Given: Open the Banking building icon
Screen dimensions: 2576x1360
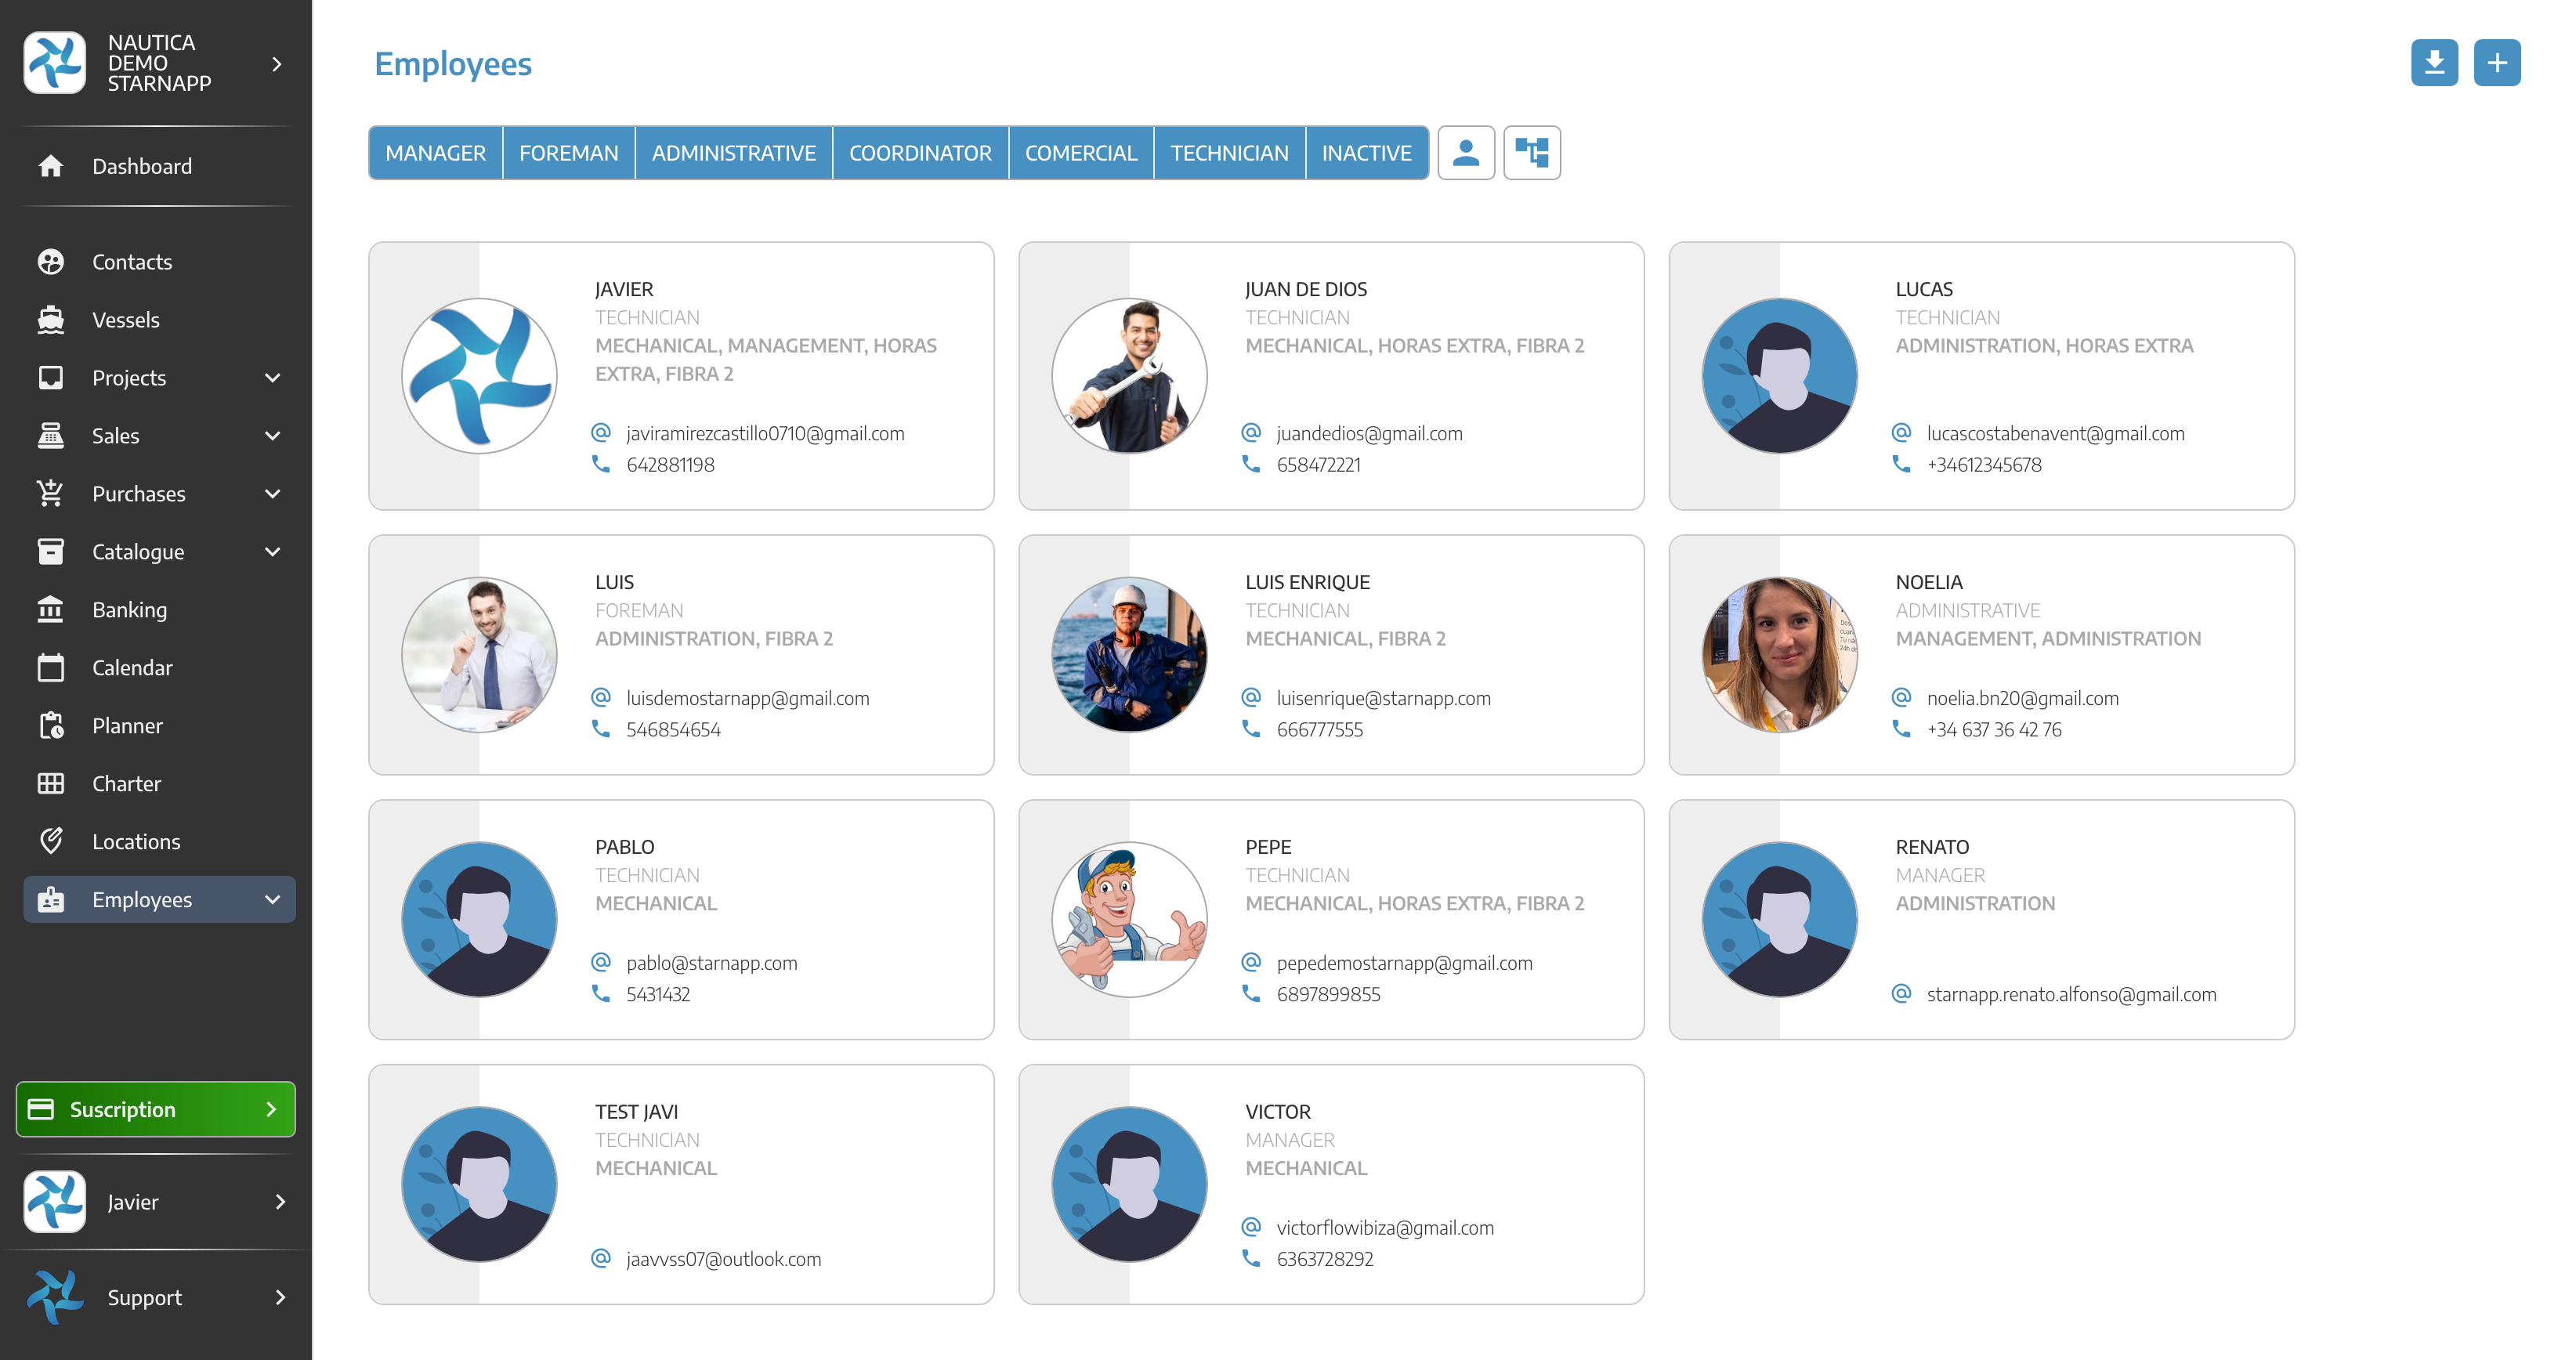Looking at the screenshot, I should [51, 610].
